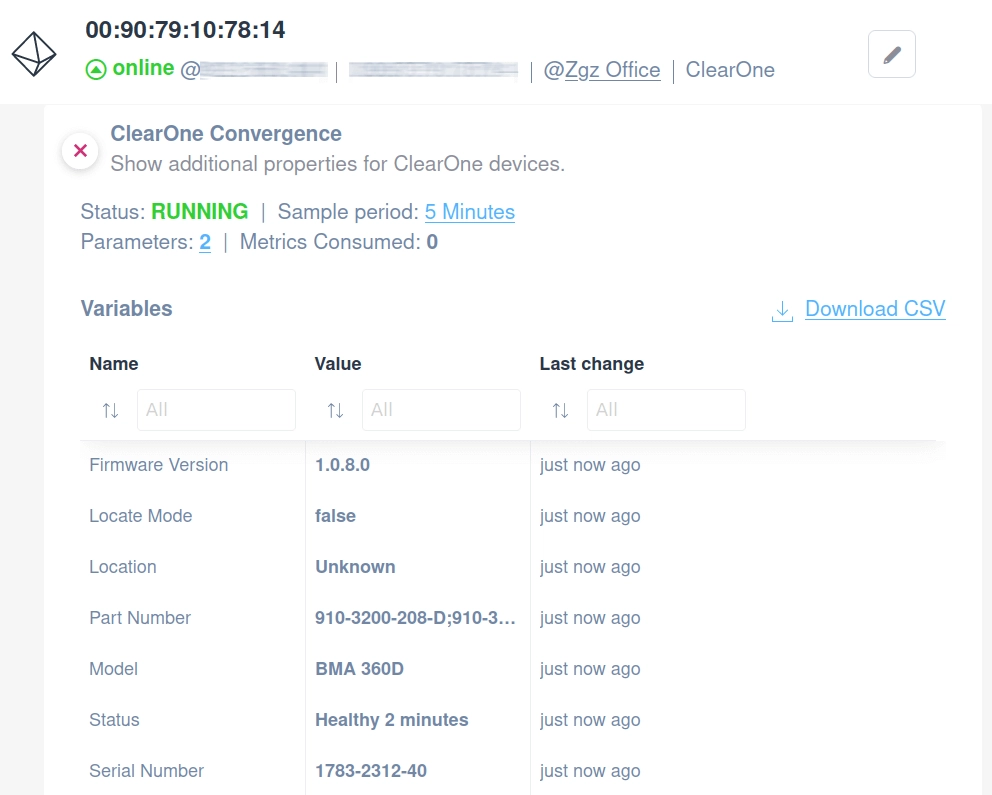Image resolution: width=992 pixels, height=795 pixels.
Task: Click the online status text
Action: pos(143,68)
